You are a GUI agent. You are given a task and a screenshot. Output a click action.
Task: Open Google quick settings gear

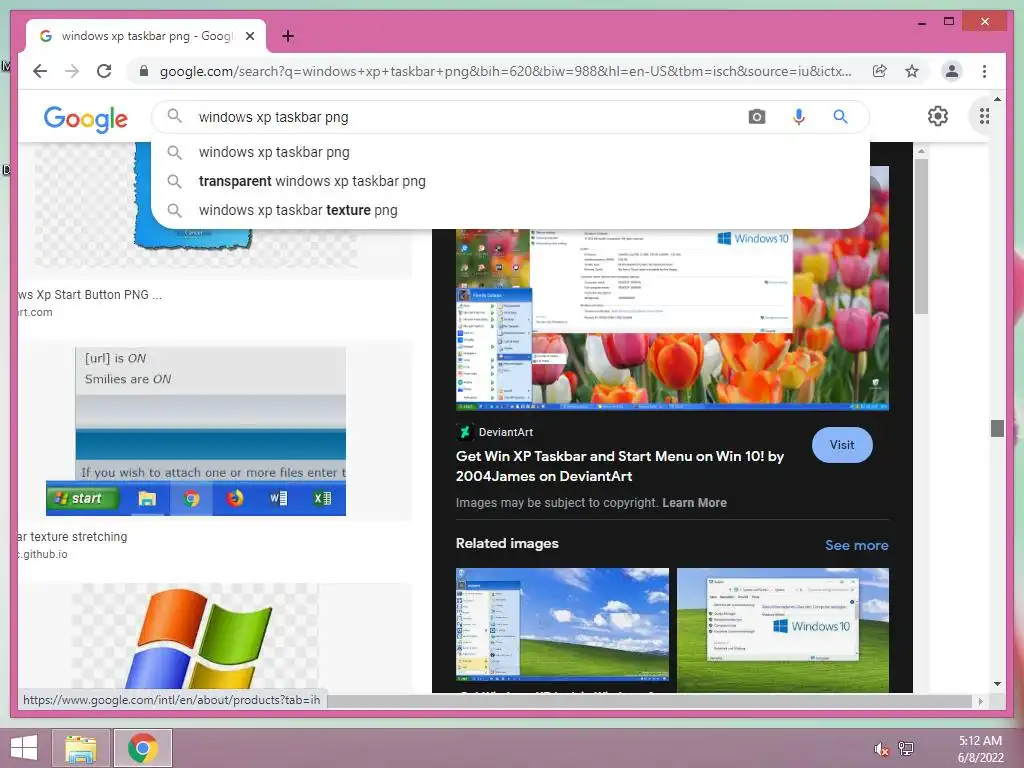(x=938, y=116)
